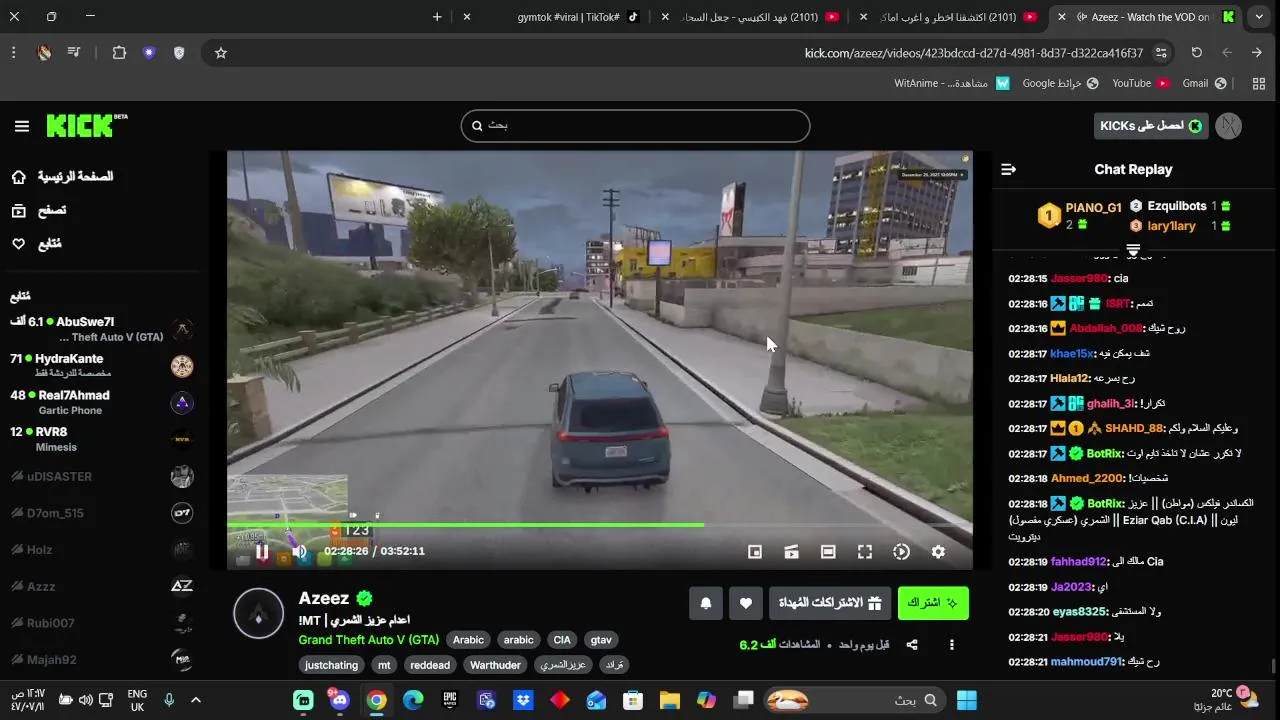The height and width of the screenshot is (720, 1280).
Task: Open HydraKante channel in sidebar
Action: coord(100,365)
